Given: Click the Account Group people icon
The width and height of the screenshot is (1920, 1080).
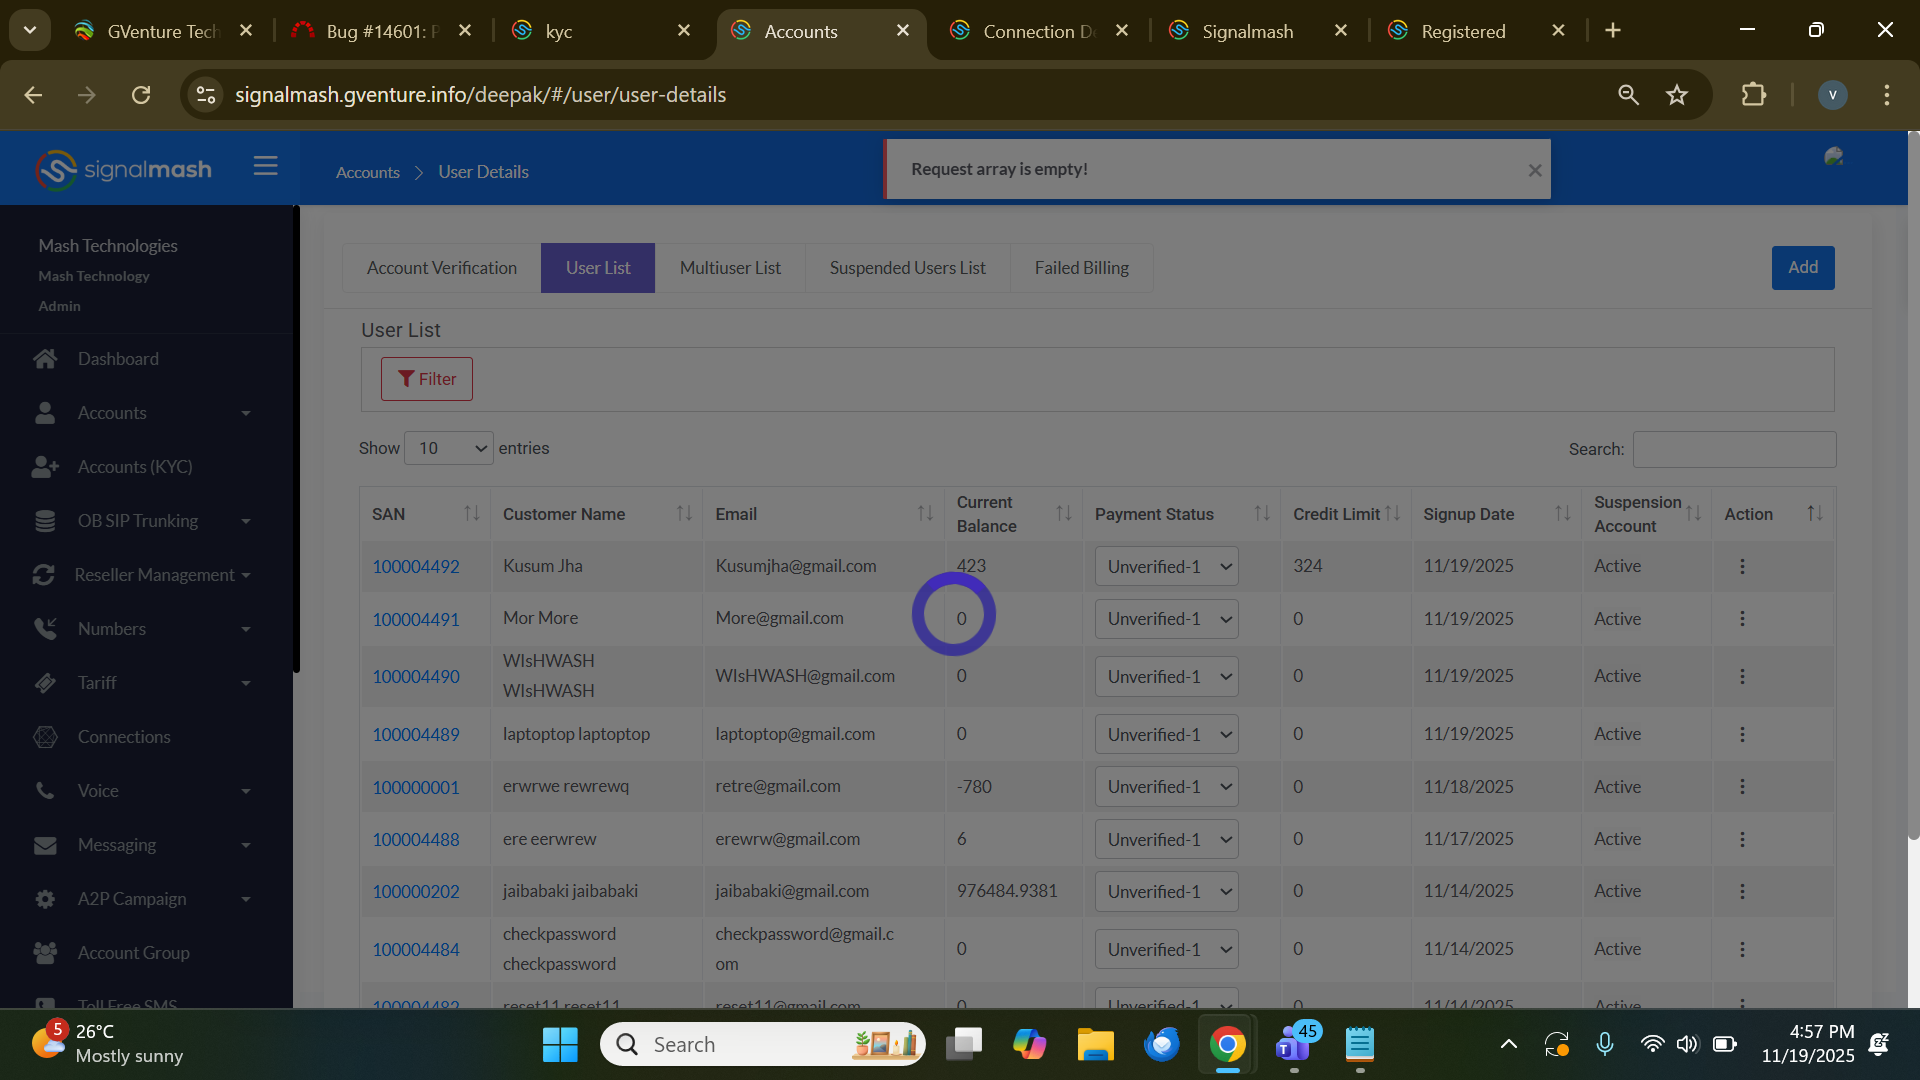Looking at the screenshot, I should tap(45, 953).
